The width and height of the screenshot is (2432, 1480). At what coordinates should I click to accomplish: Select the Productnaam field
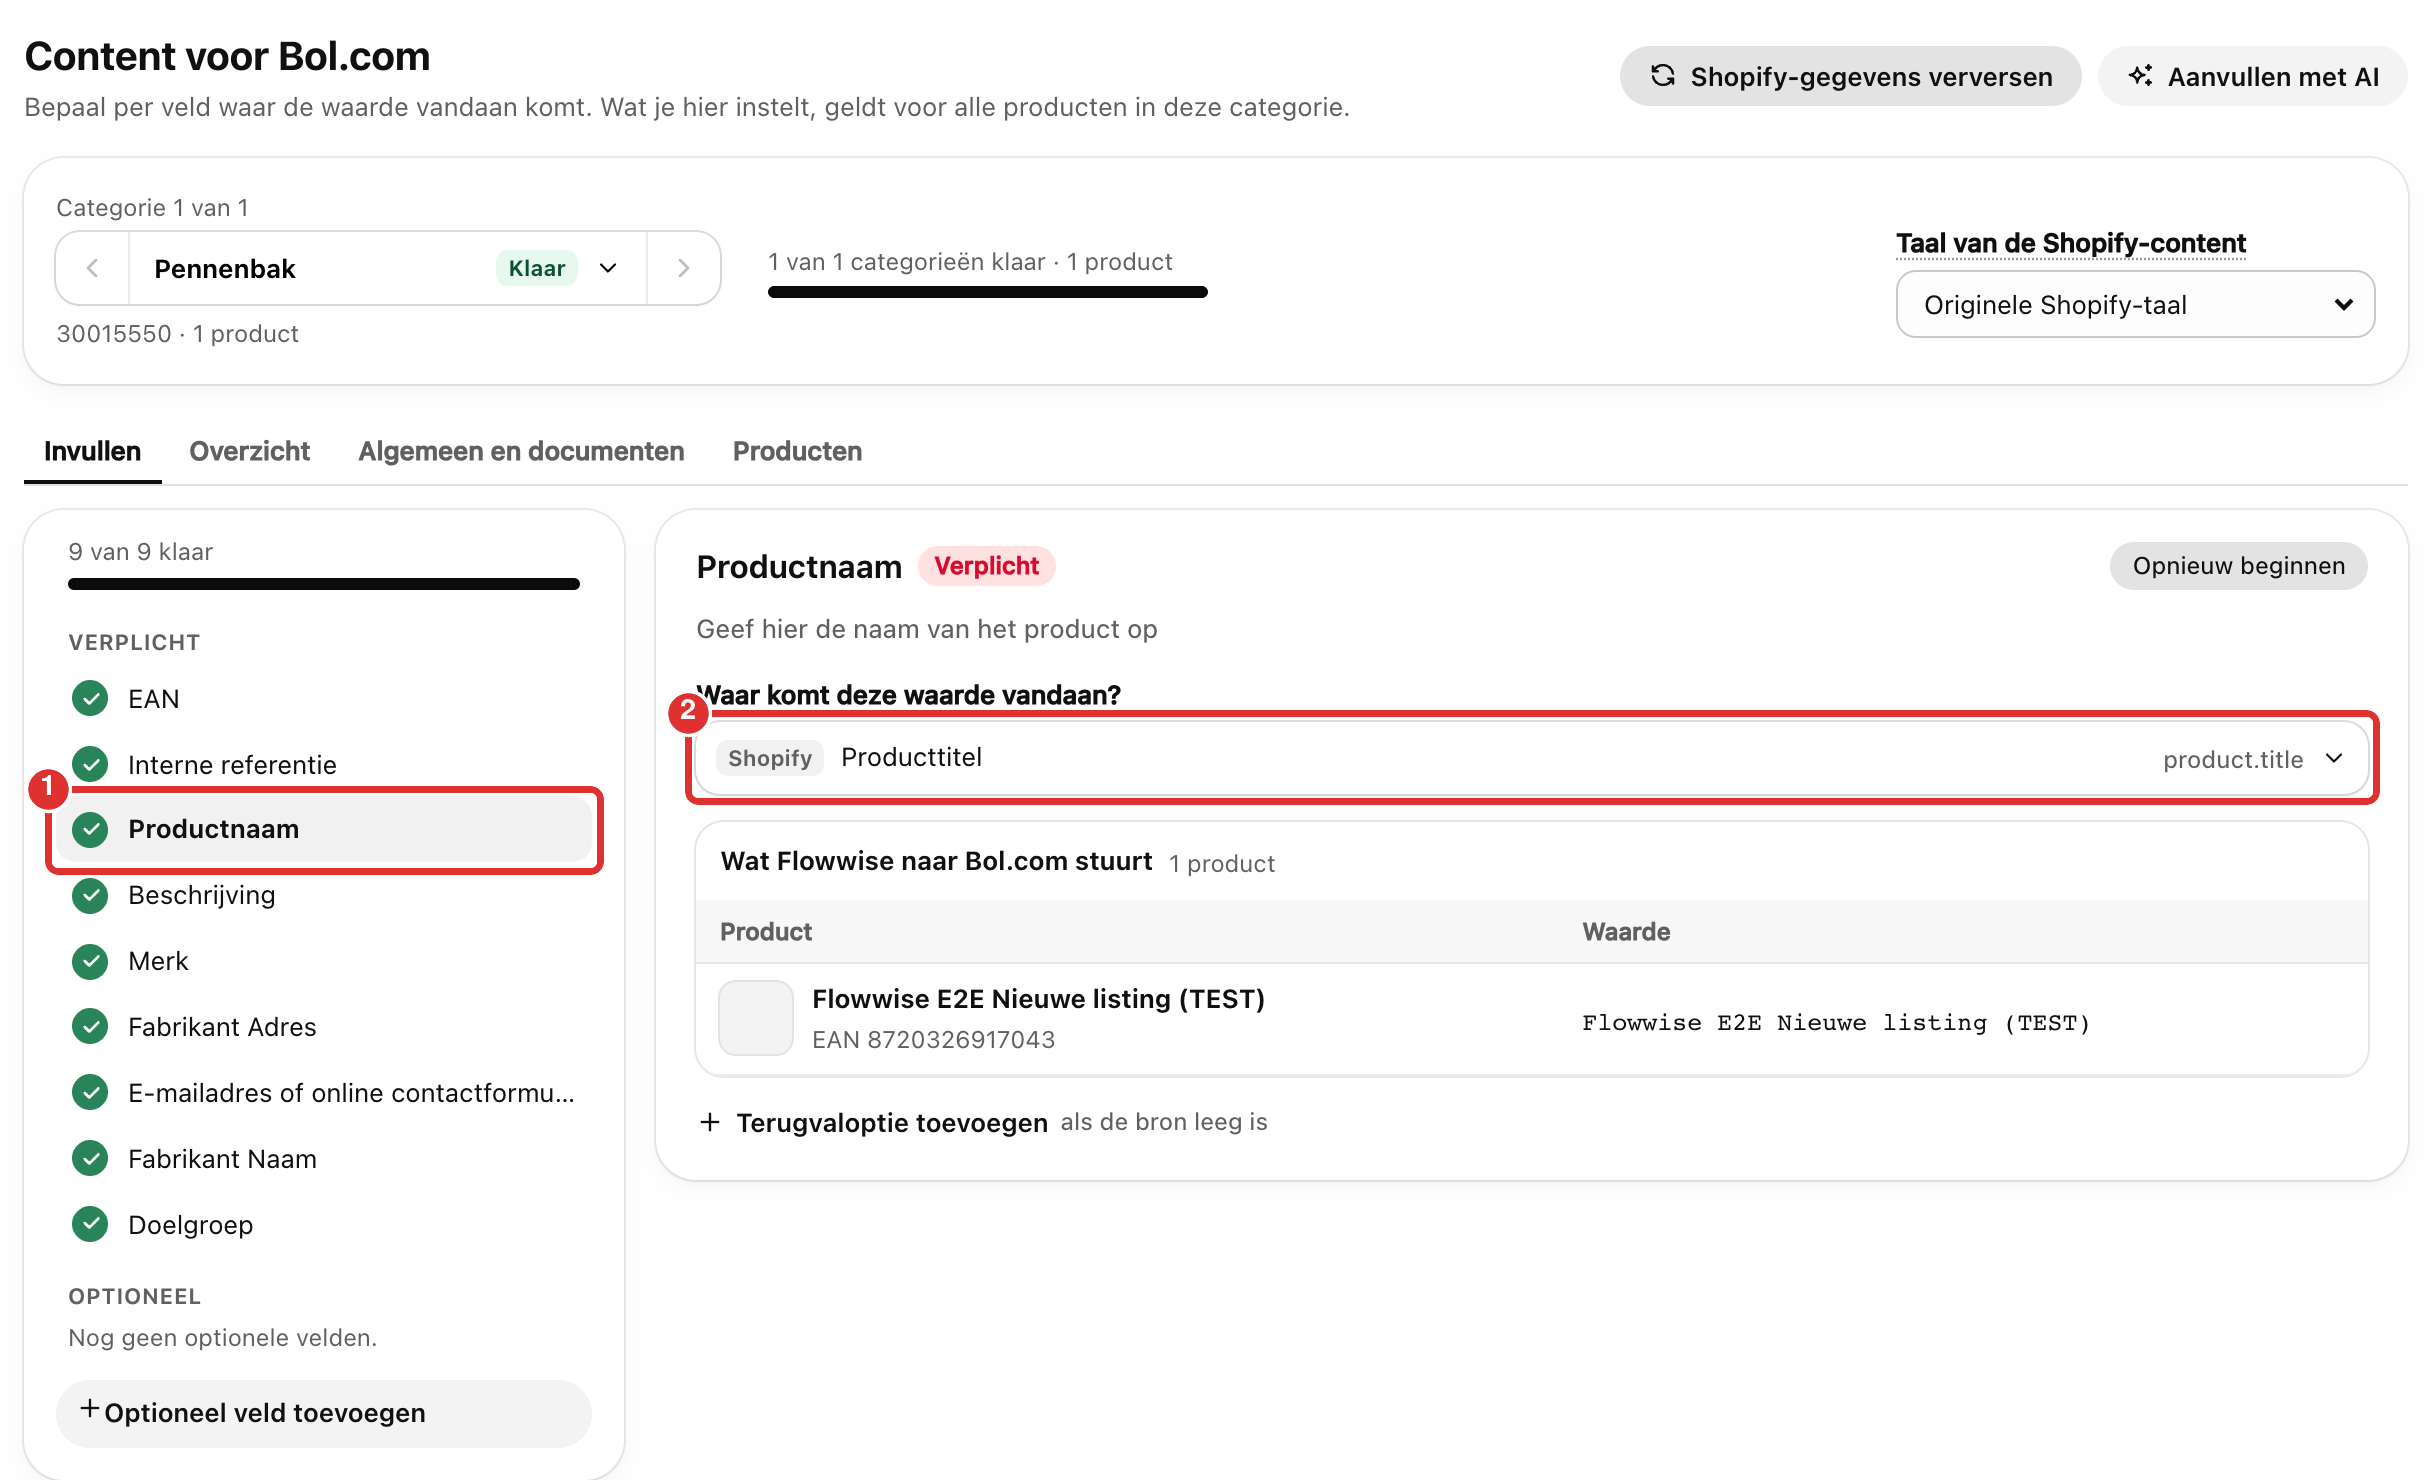pos(323,829)
